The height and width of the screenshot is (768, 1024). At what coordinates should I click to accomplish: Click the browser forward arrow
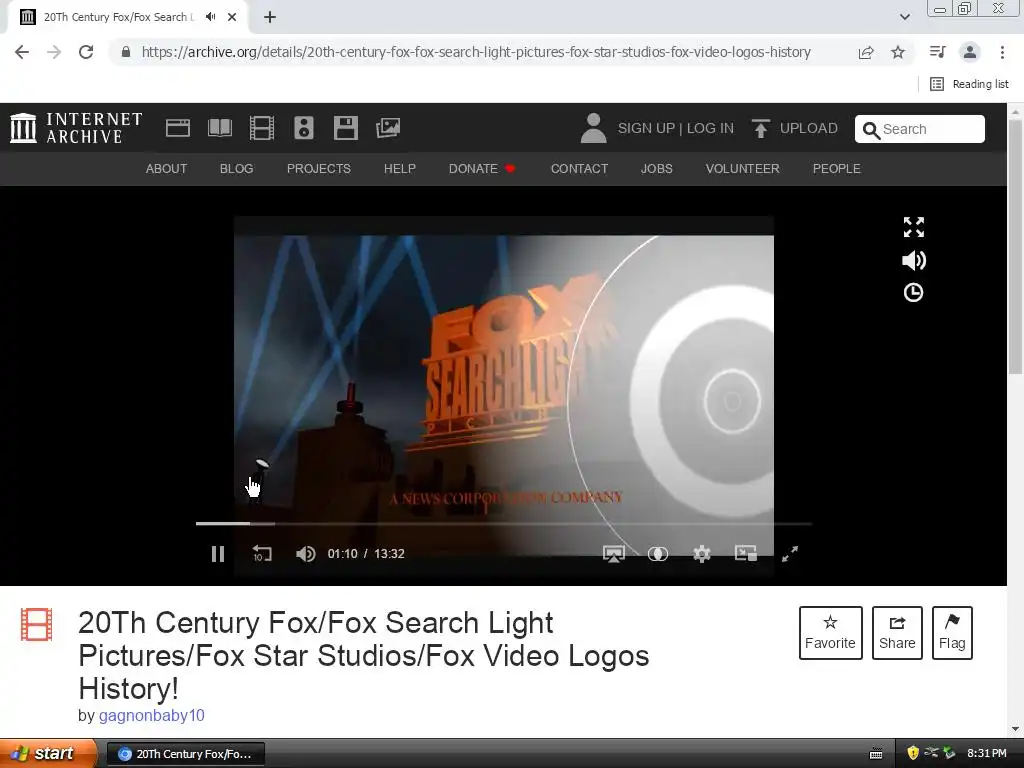(x=54, y=52)
